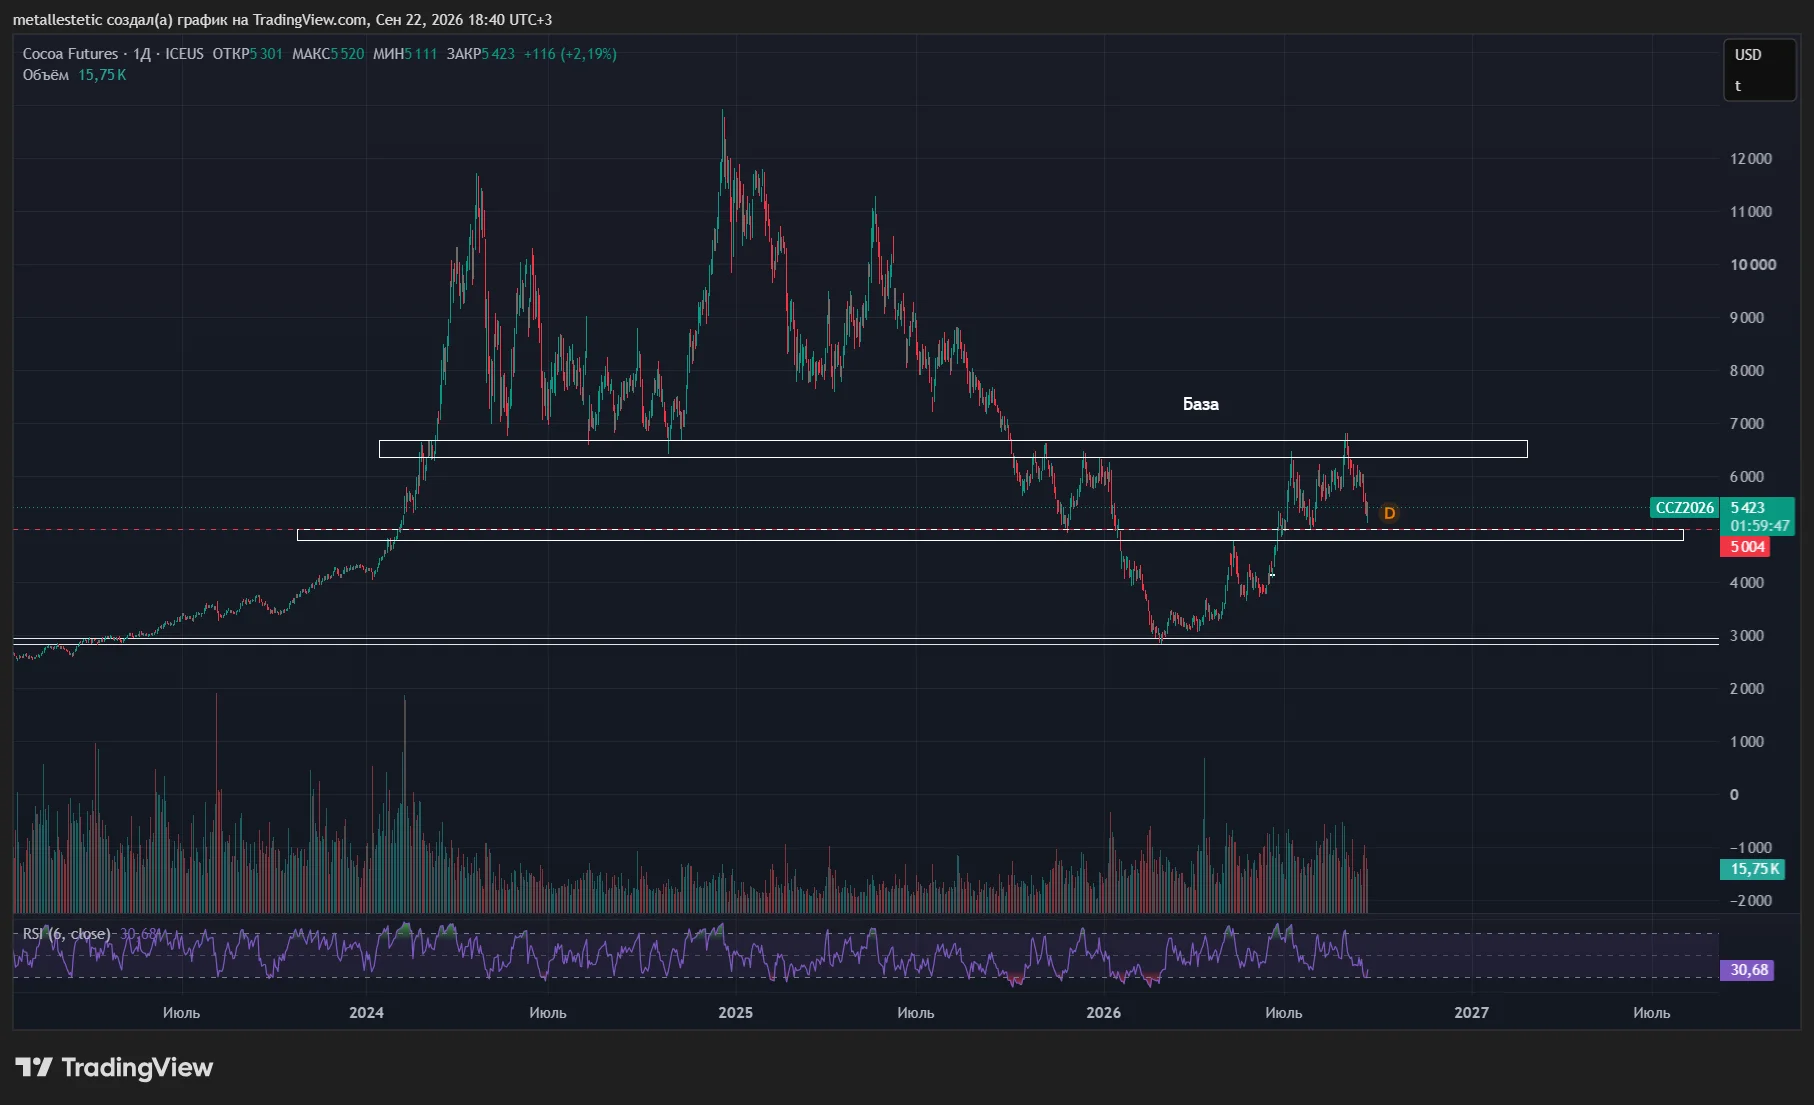
Task: Click the 2025 label on the time axis
Action: tap(735, 1013)
